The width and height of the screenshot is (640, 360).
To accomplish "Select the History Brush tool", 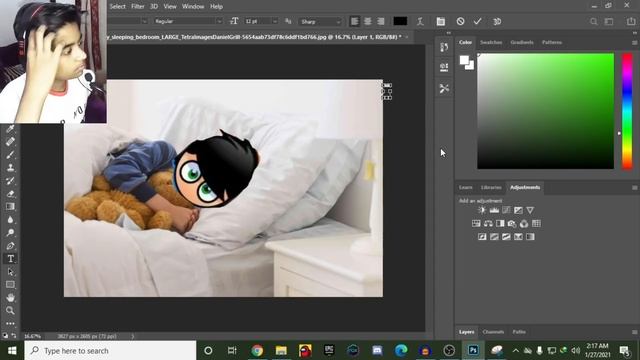I will pyautogui.click(x=10, y=181).
